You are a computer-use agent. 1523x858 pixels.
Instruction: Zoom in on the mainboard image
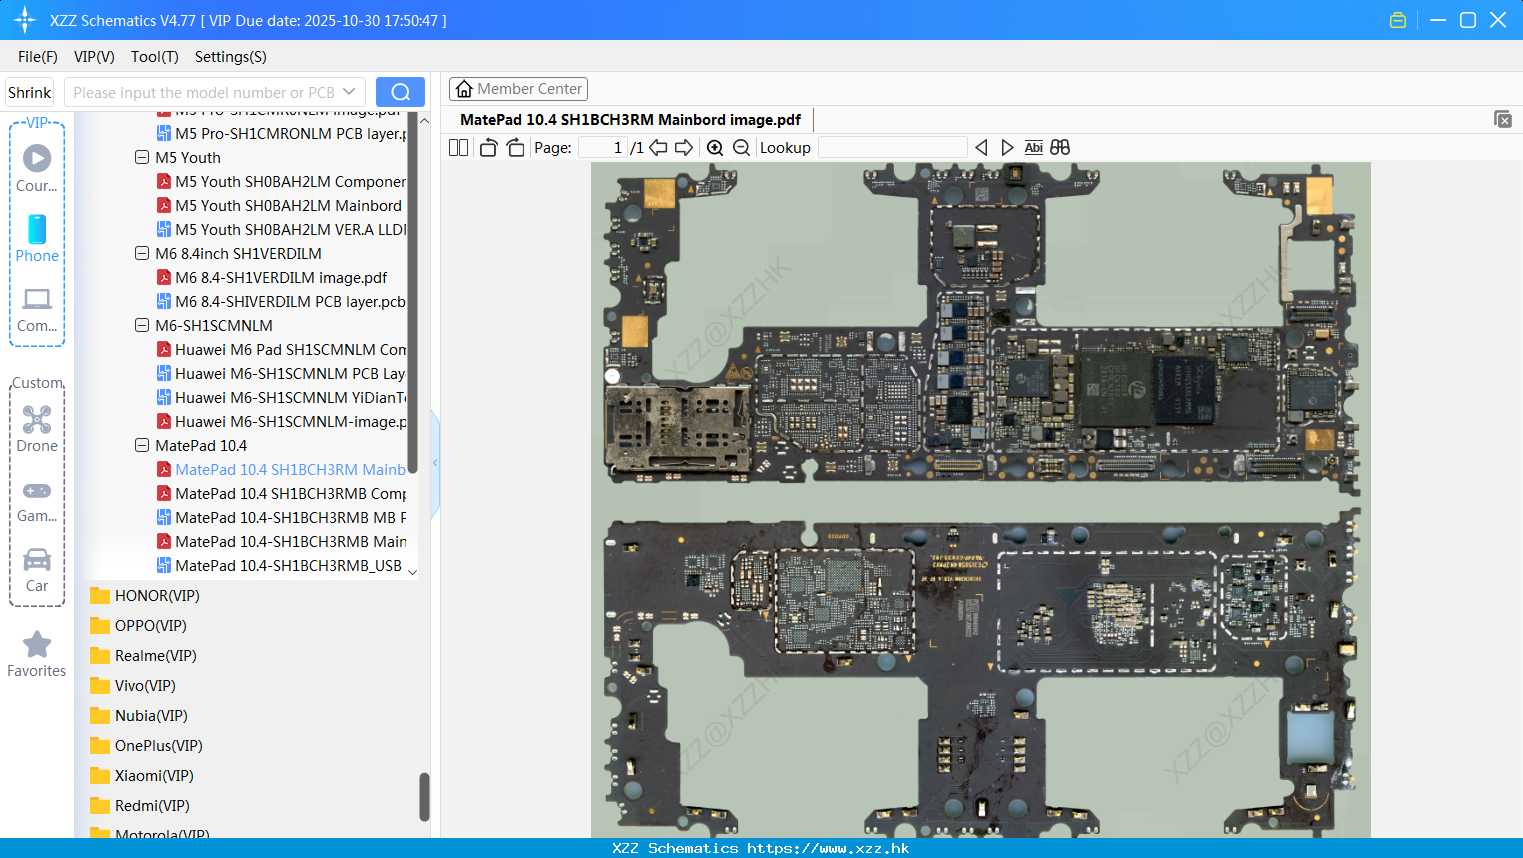point(715,148)
